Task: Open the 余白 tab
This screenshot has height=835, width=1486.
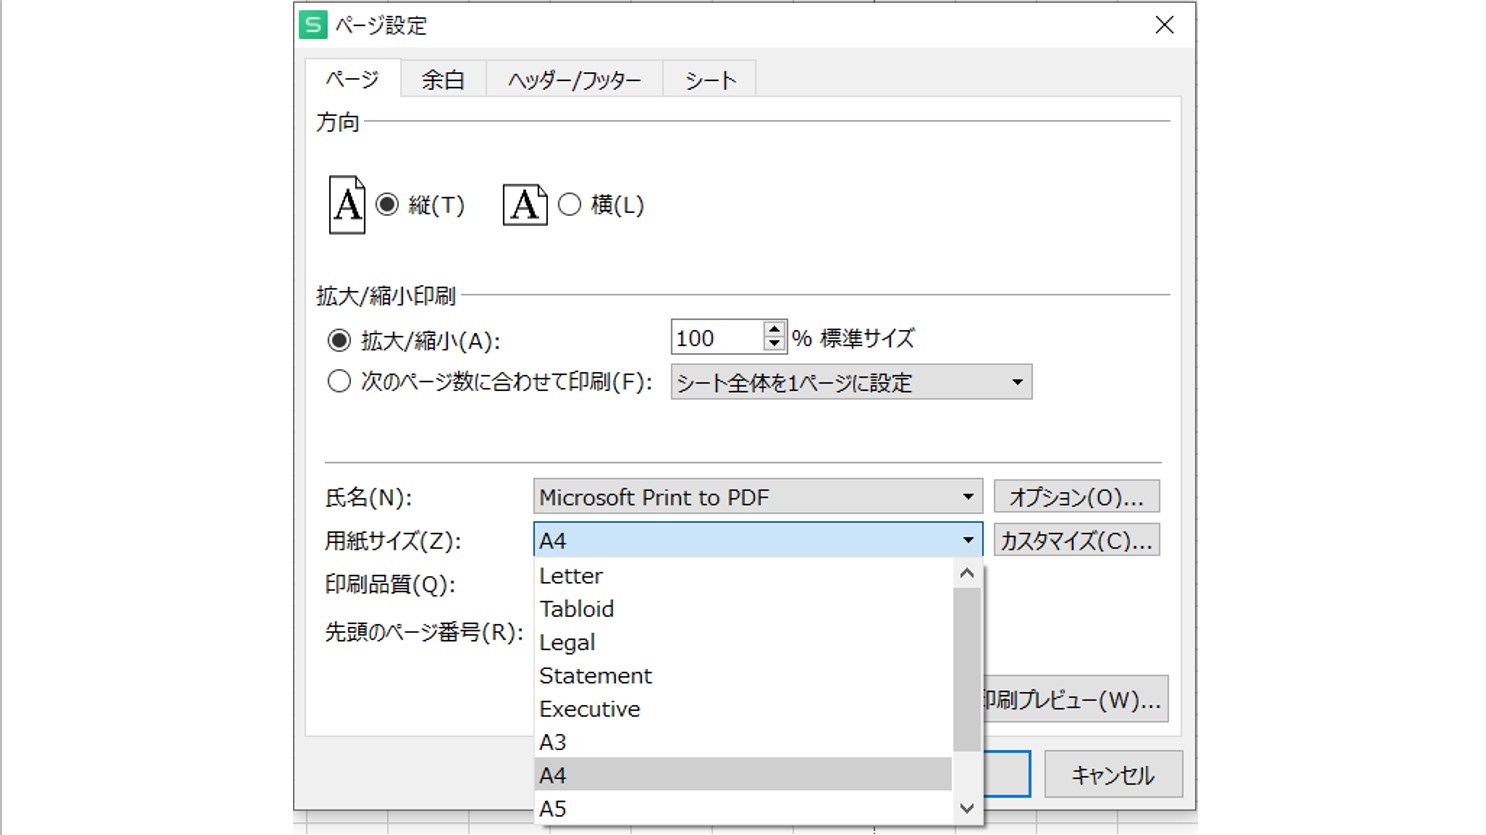Action: click(x=443, y=80)
